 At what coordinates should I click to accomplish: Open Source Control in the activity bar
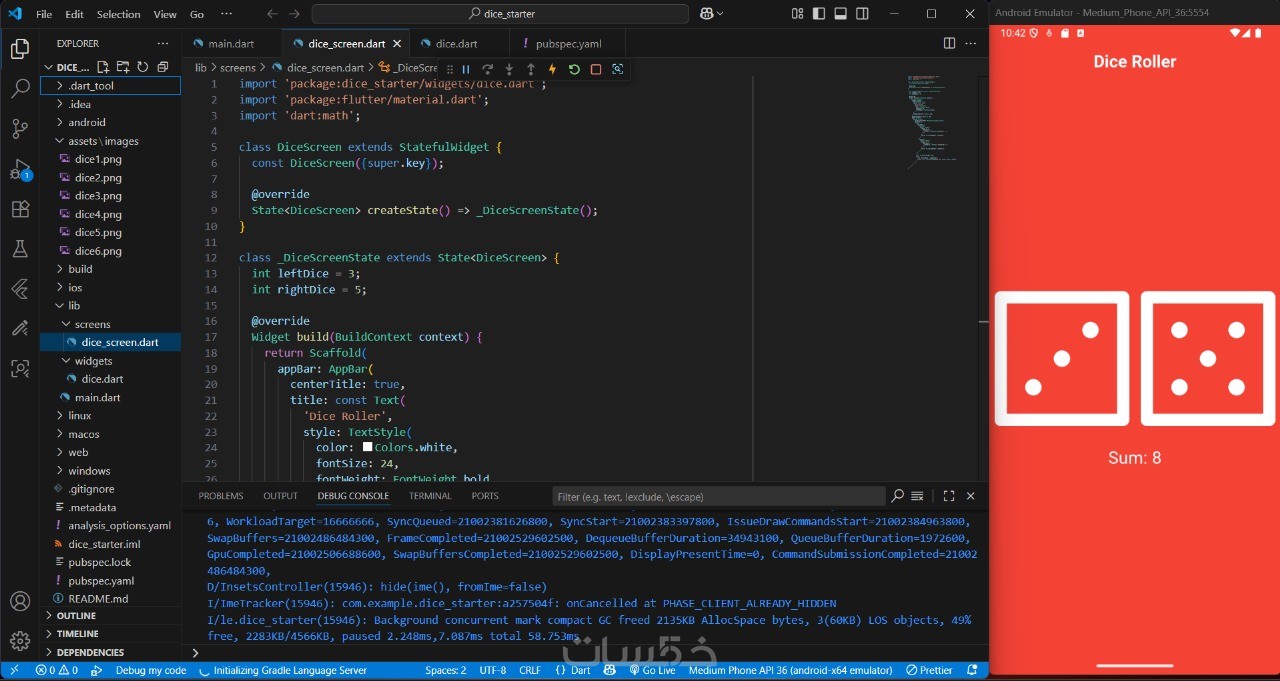click(x=20, y=128)
